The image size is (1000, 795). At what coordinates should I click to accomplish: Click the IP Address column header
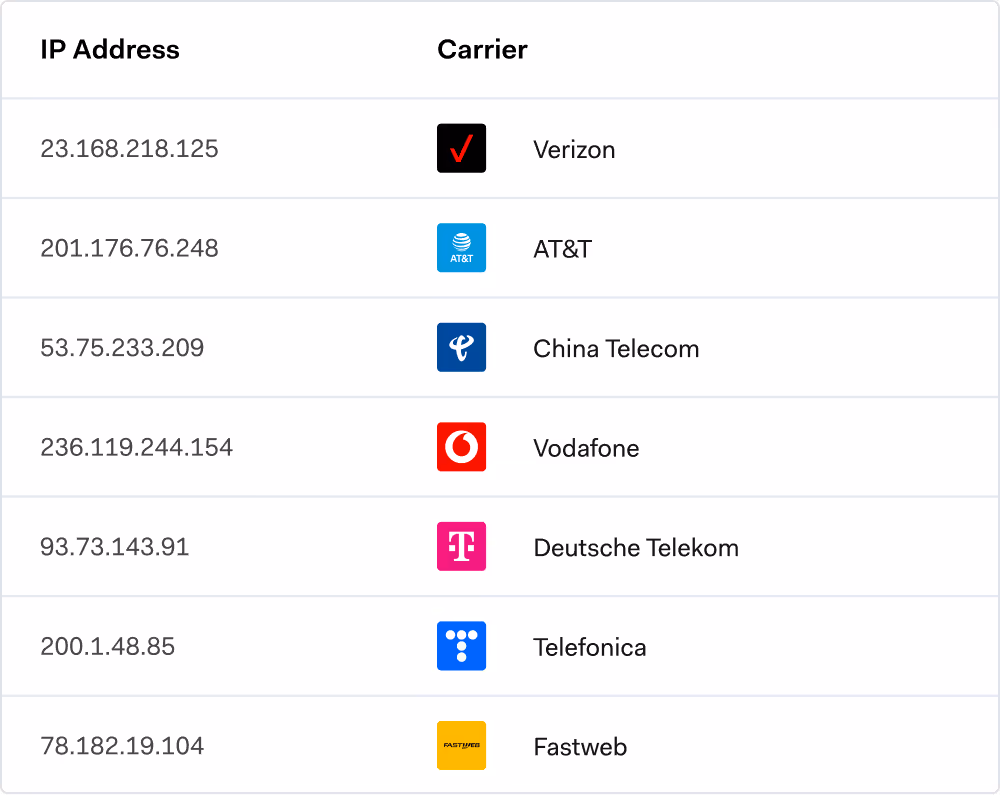coord(111,49)
